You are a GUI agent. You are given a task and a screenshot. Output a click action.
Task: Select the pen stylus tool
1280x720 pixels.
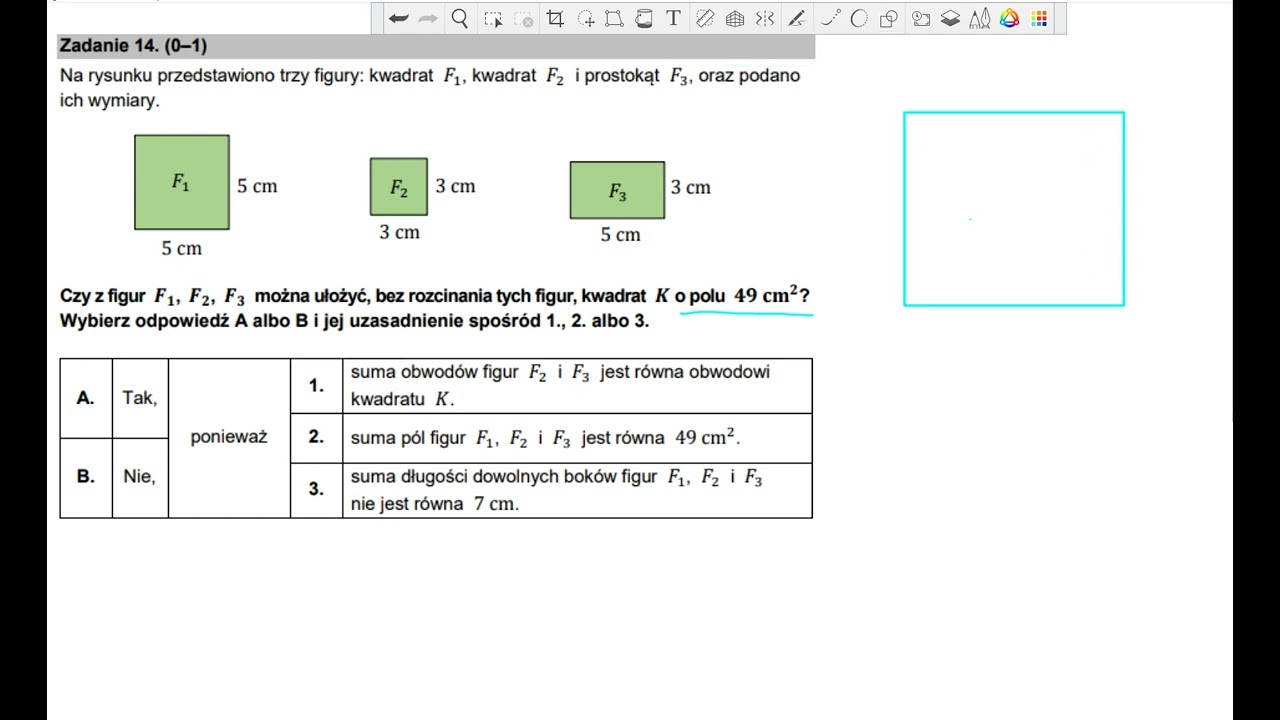point(797,18)
